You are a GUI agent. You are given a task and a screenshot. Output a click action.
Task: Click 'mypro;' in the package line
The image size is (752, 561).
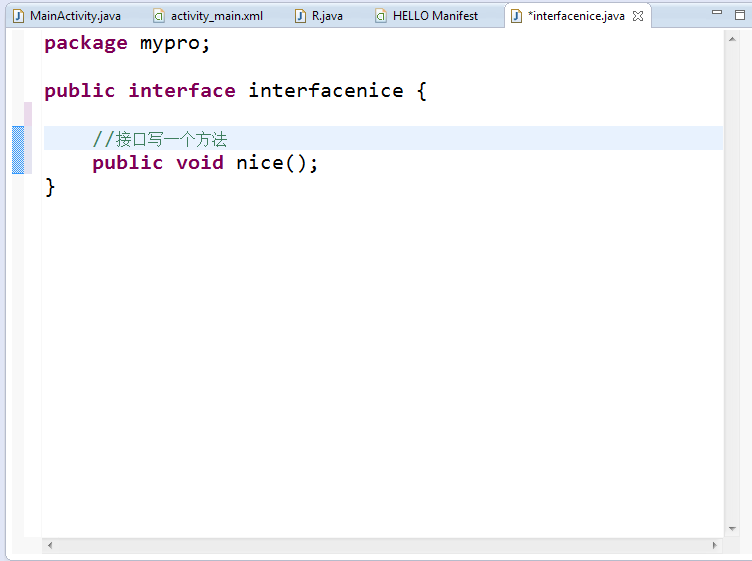coord(175,44)
